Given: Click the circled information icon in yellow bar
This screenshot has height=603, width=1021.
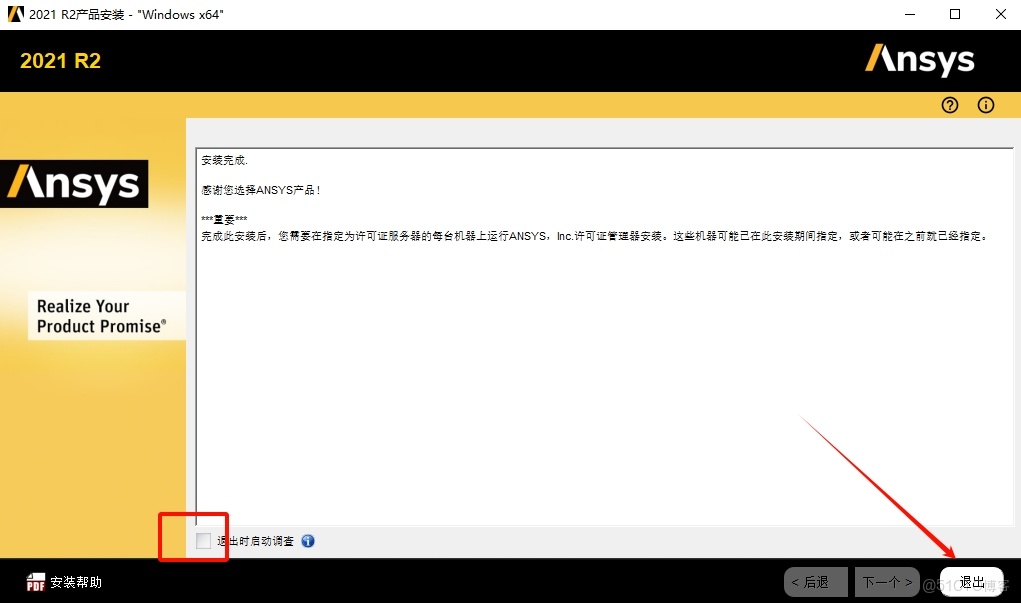Looking at the screenshot, I should [986, 105].
